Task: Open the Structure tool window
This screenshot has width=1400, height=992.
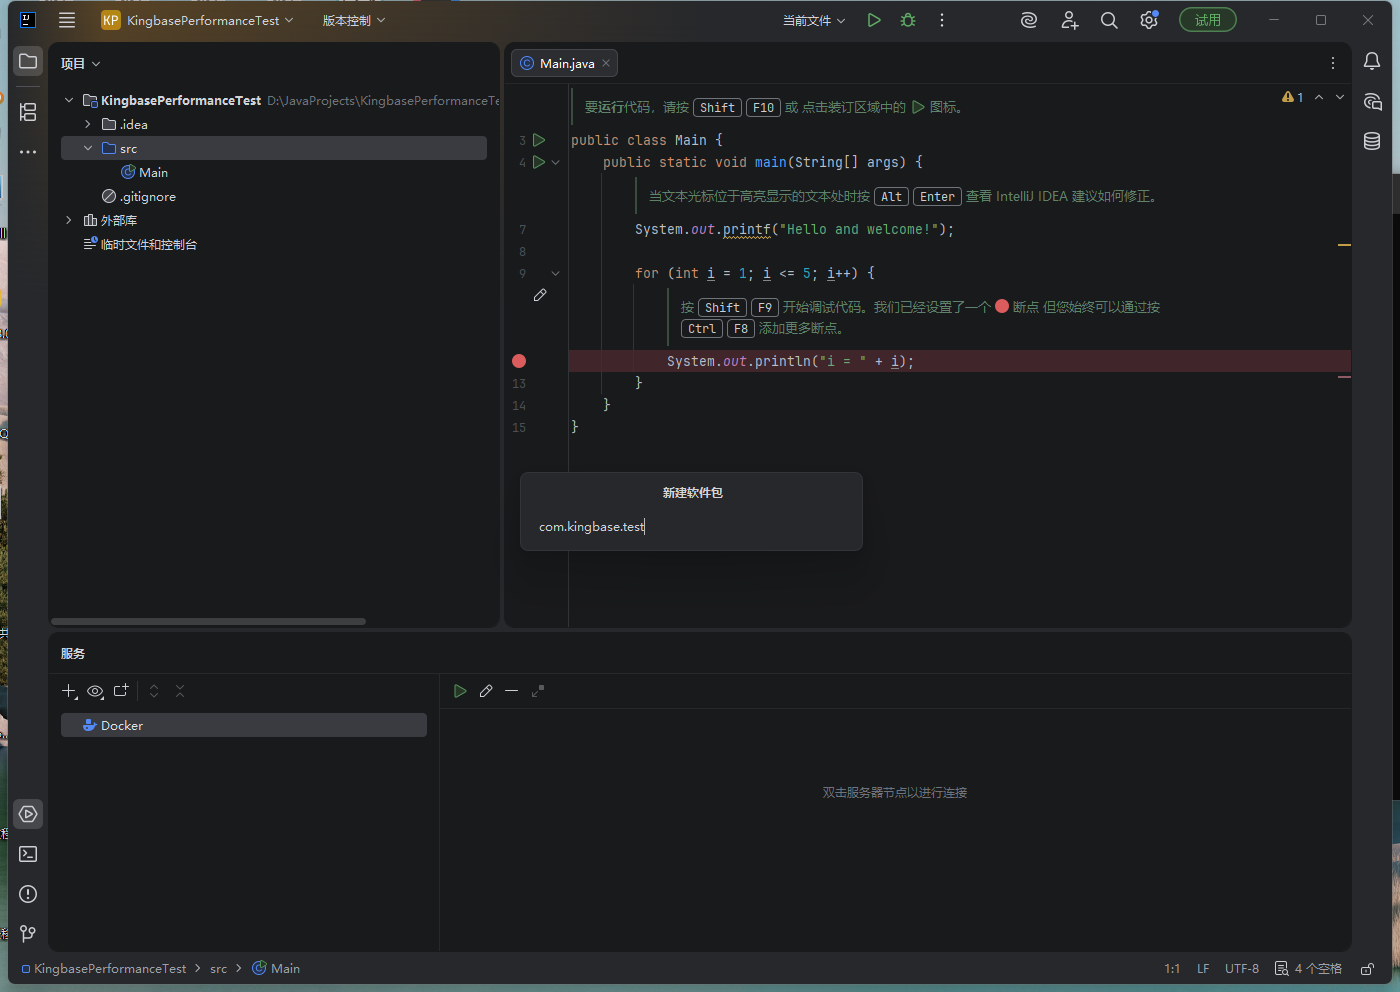Action: (28, 112)
